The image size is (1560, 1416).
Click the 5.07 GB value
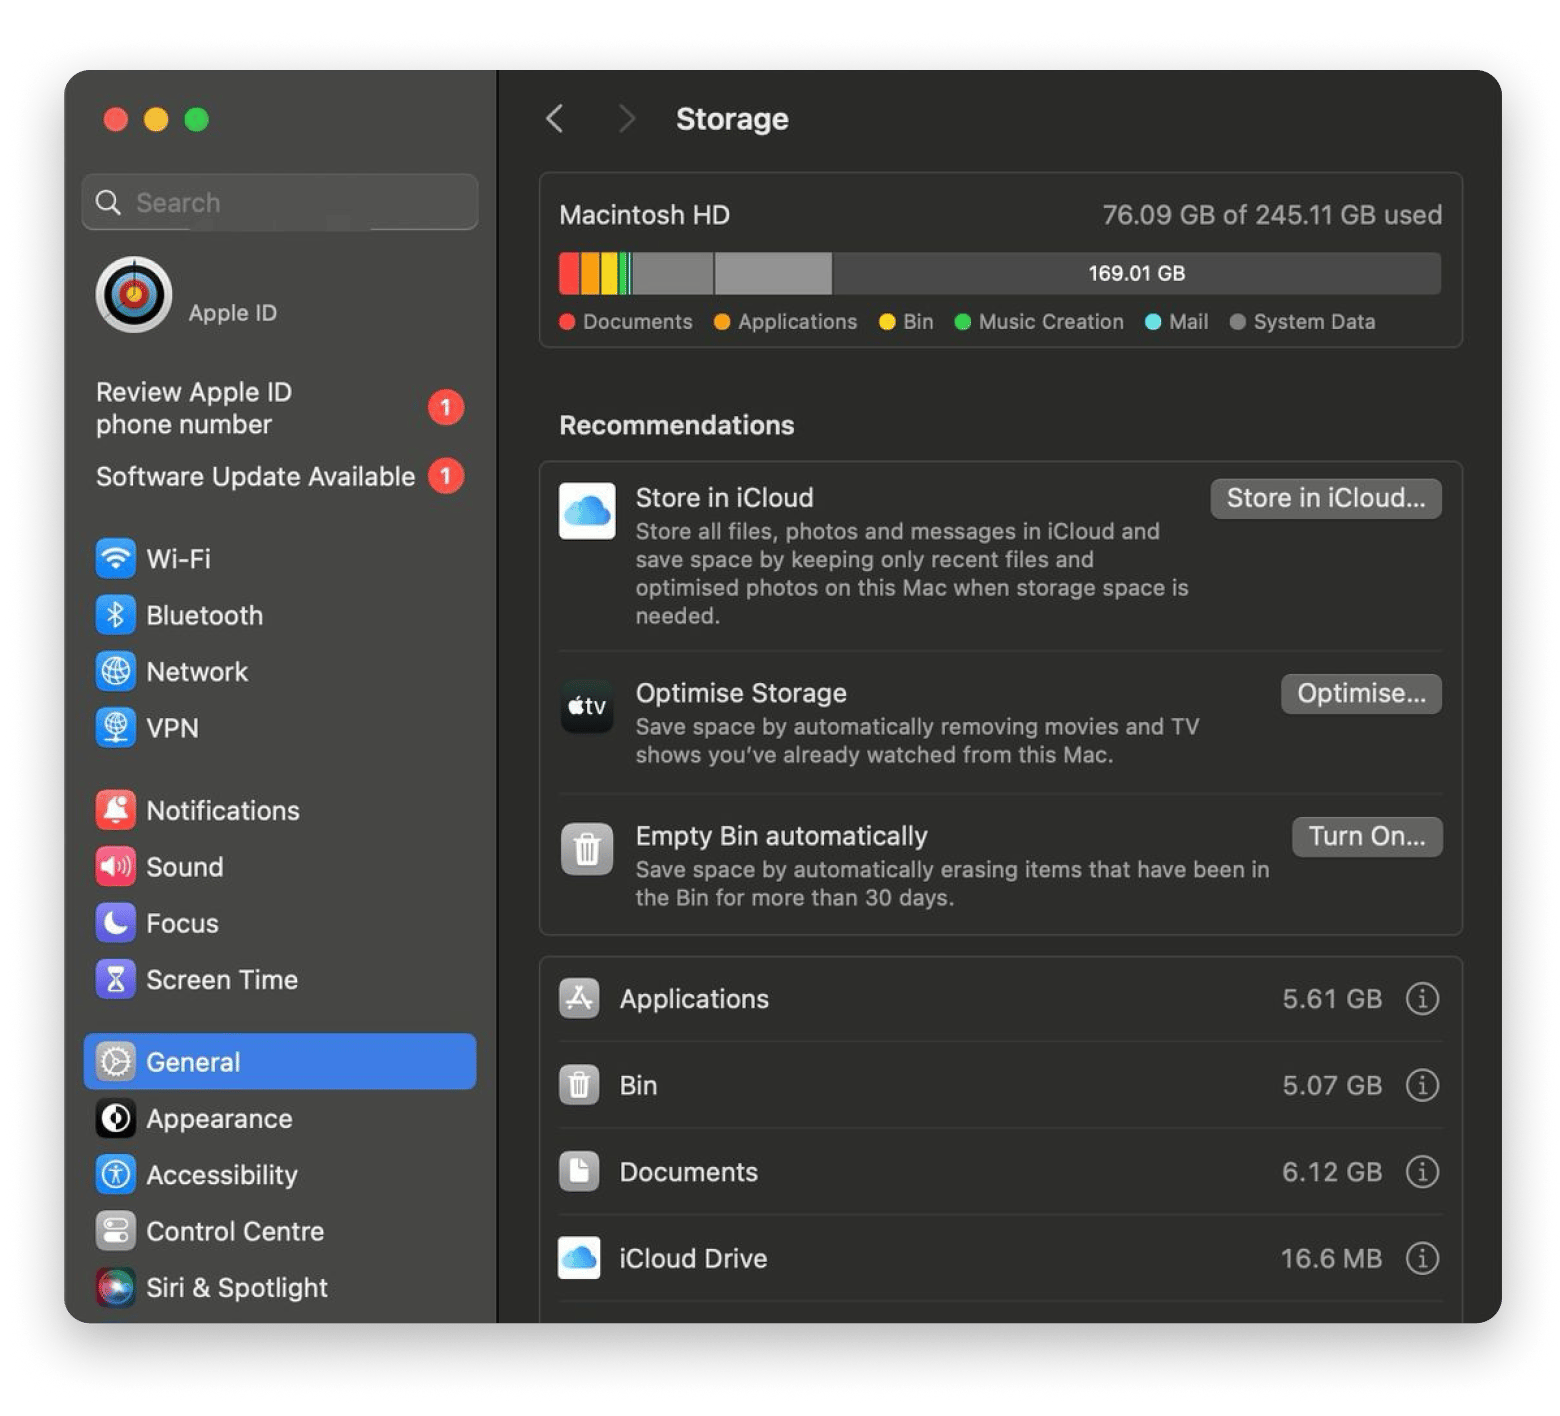coord(1332,1085)
